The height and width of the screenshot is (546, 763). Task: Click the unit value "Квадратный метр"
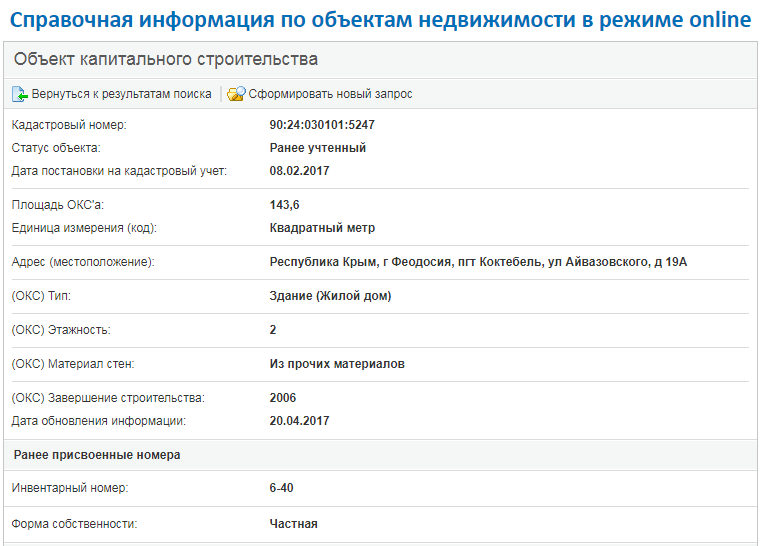[322, 228]
